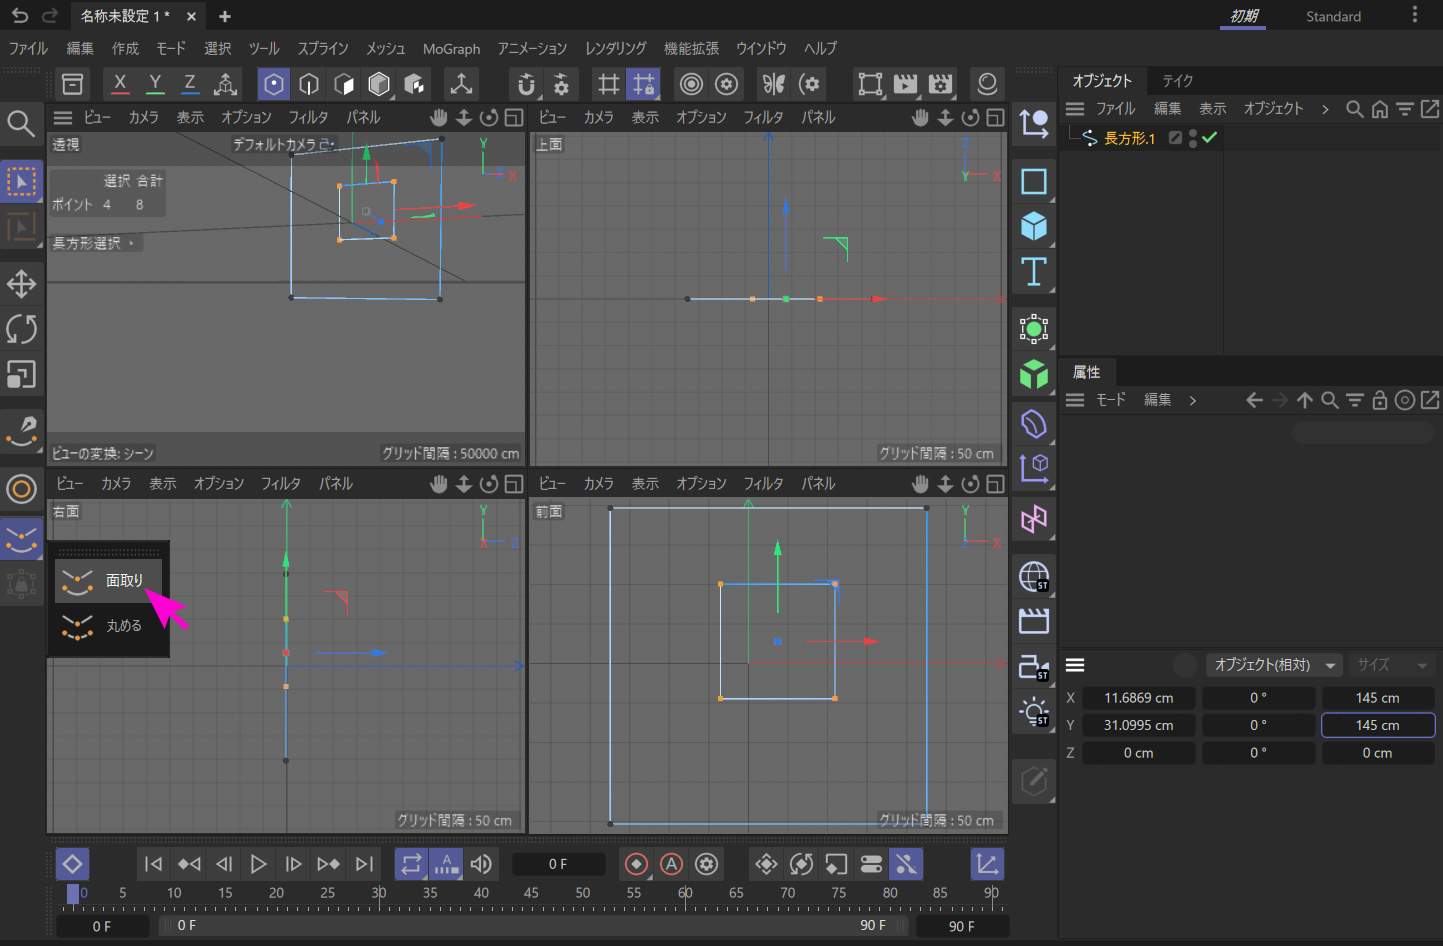Viewport: 1443px width, 946px height.
Task: Select the Scale tool in left toolbar
Action: [x=21, y=375]
